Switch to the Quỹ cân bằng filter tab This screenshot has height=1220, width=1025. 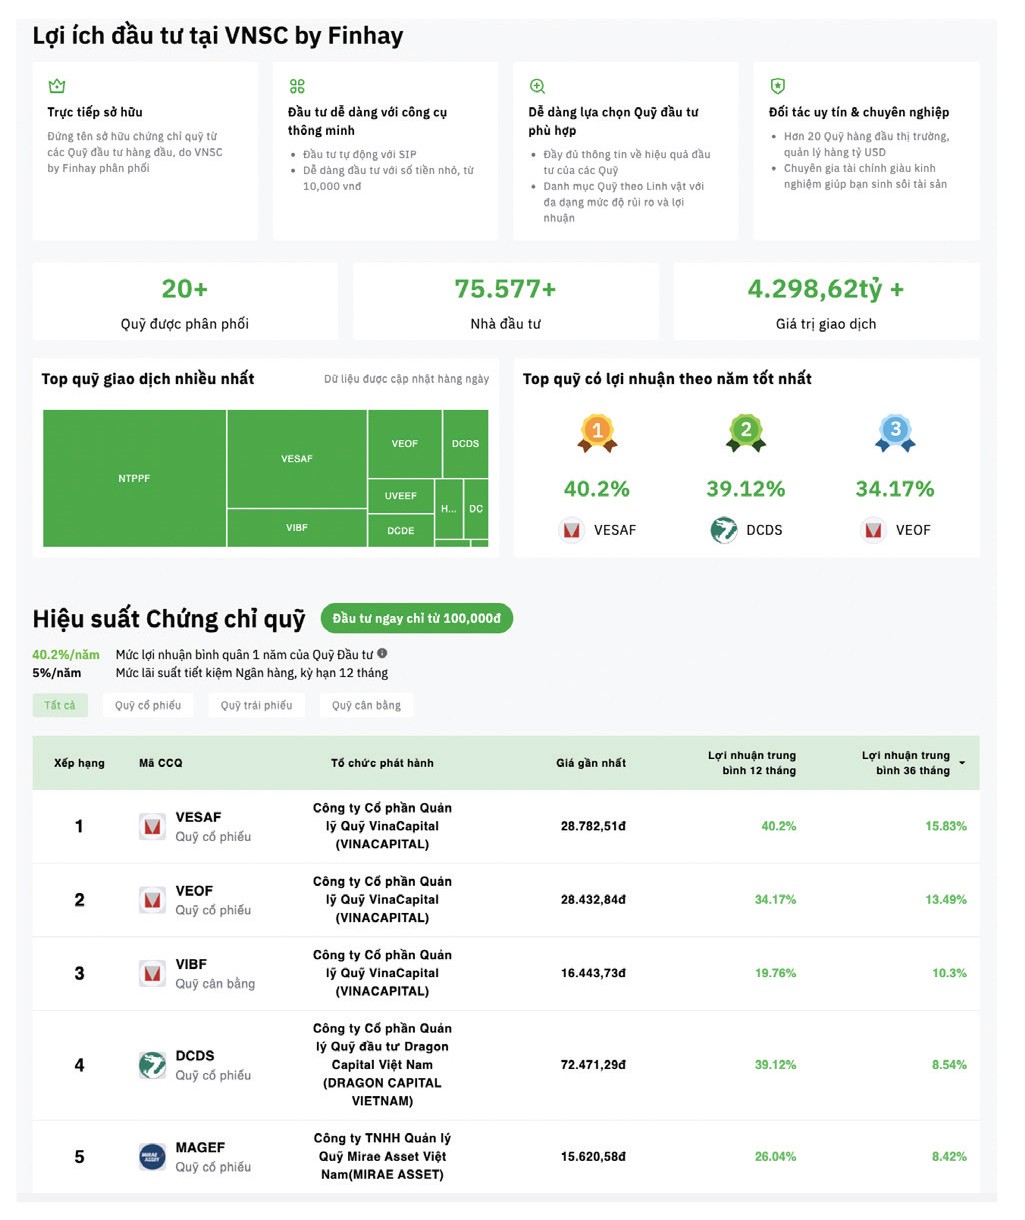coord(366,705)
